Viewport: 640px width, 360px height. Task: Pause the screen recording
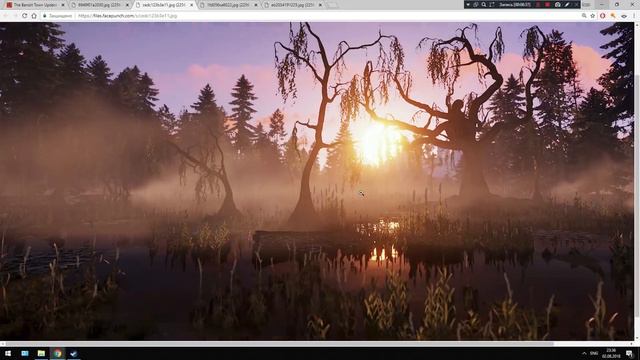coord(538,4)
